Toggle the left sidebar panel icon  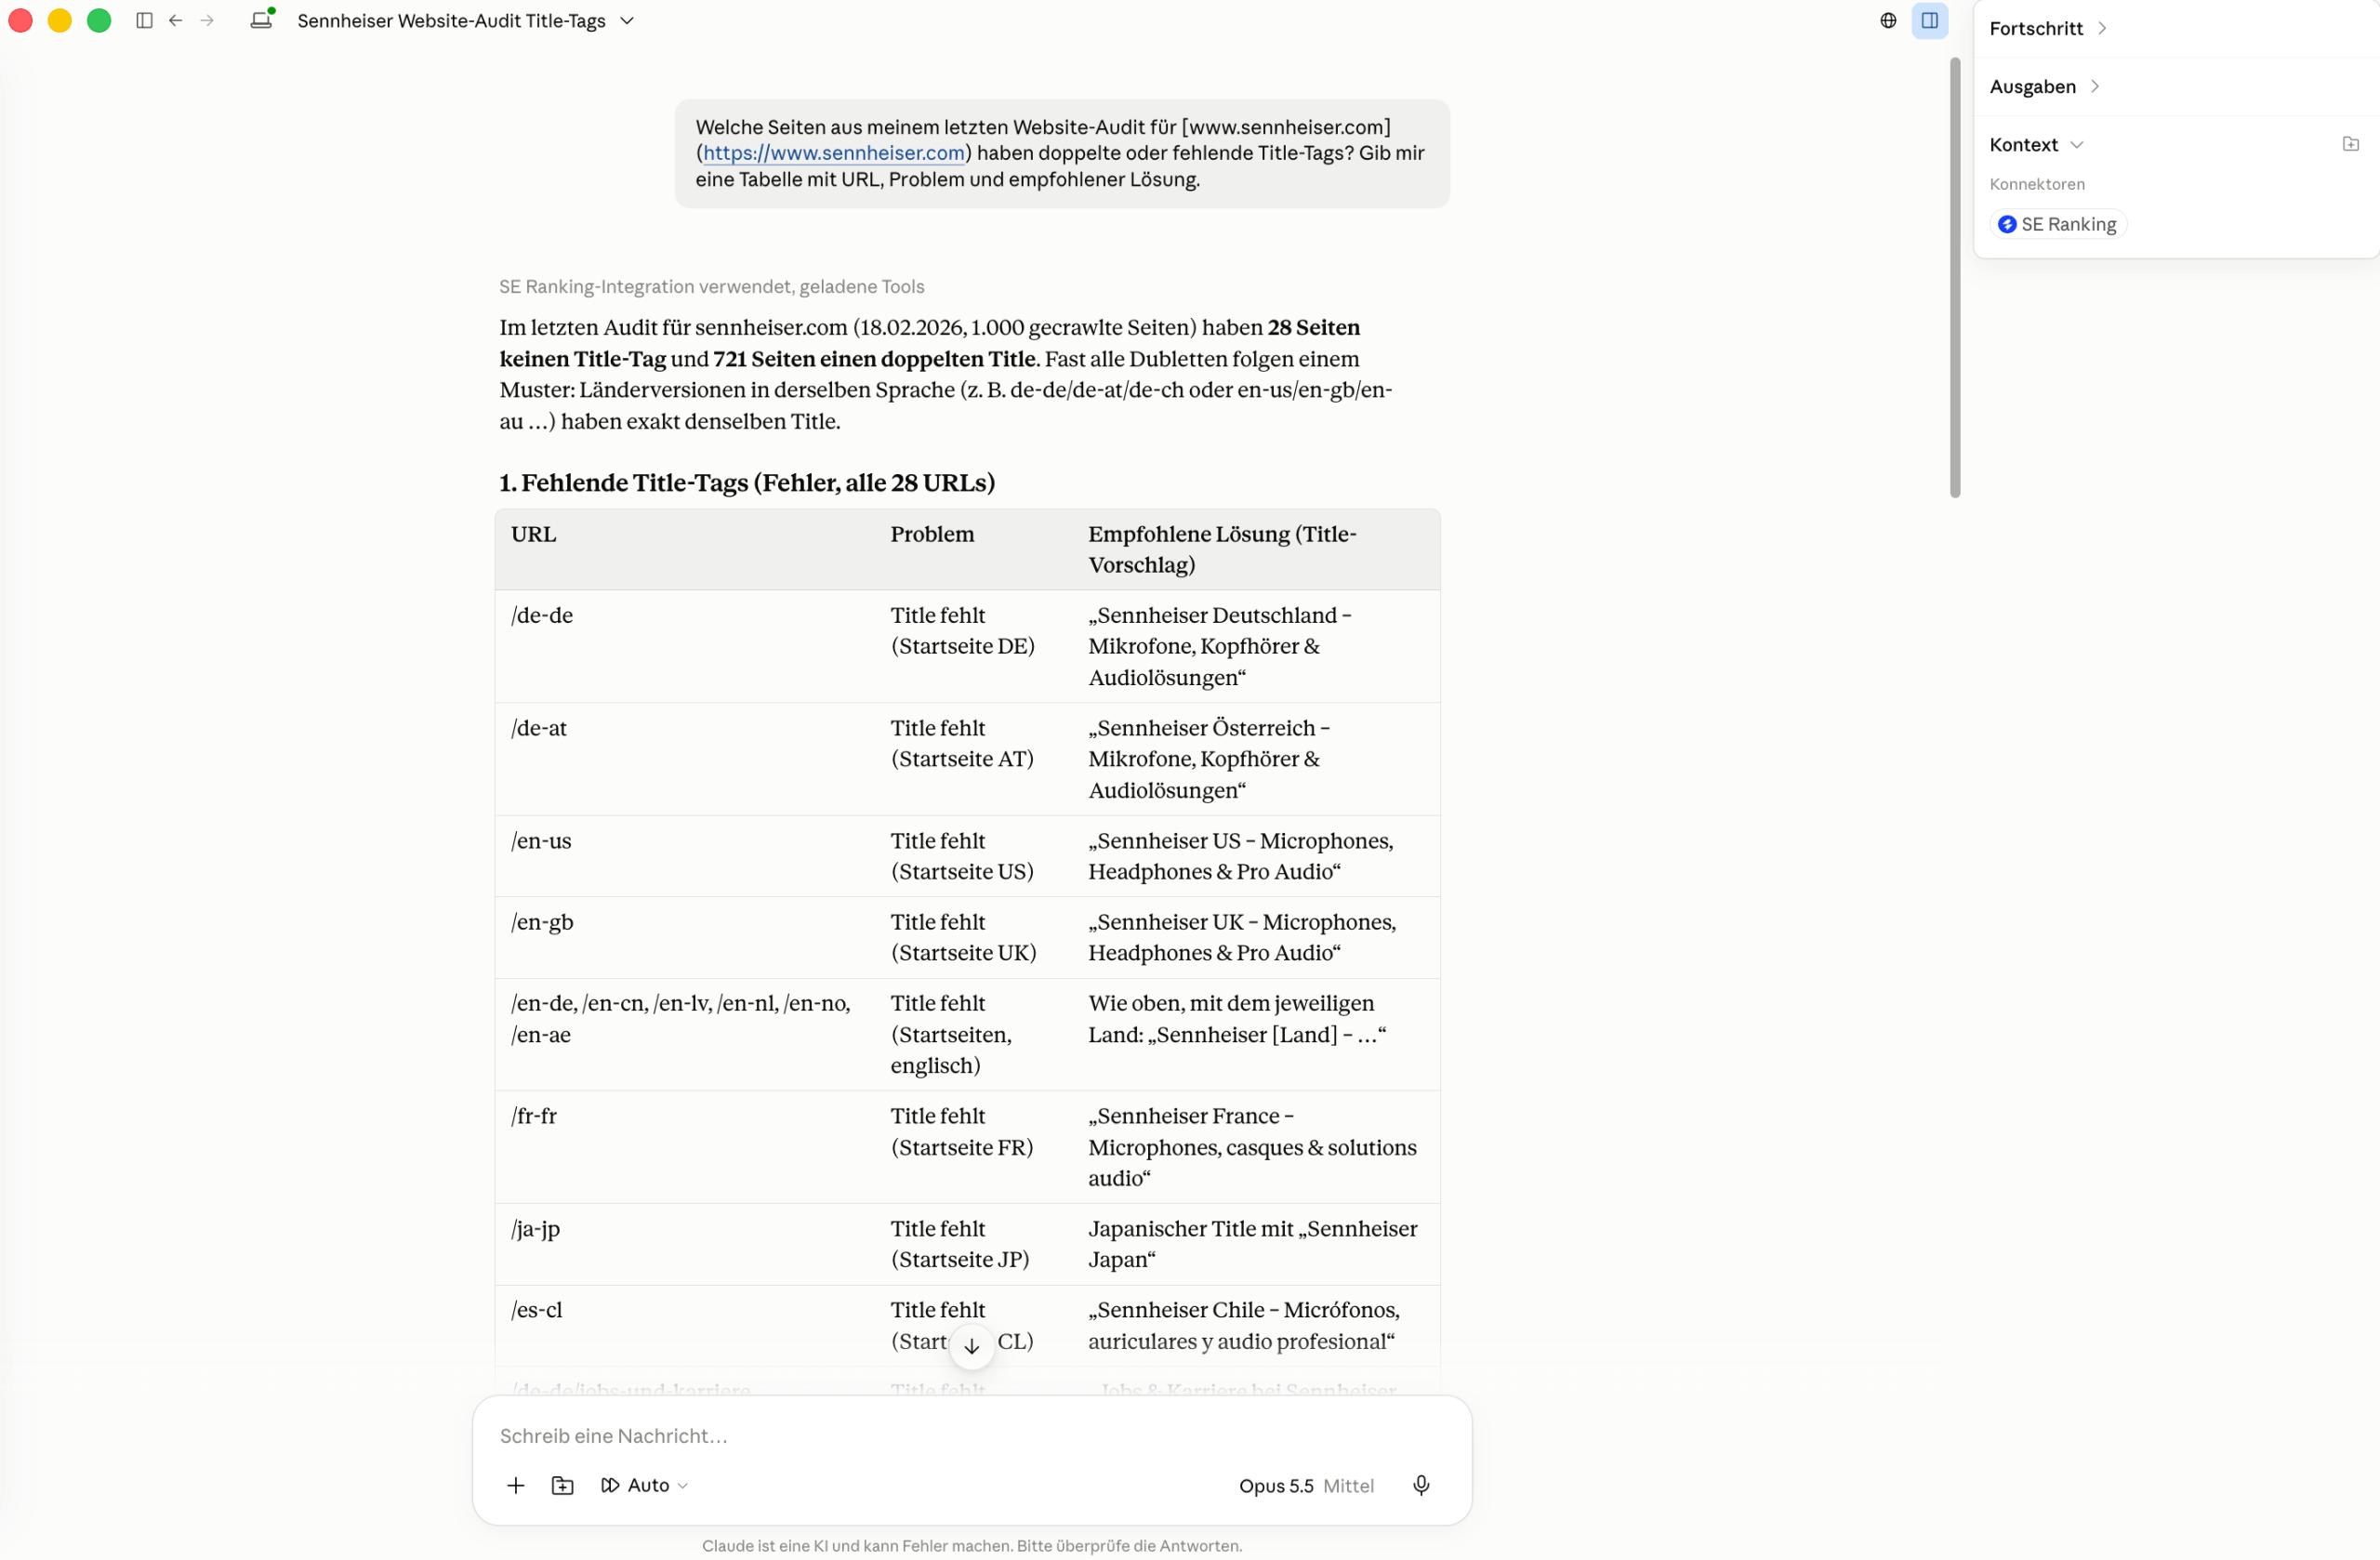coord(144,21)
